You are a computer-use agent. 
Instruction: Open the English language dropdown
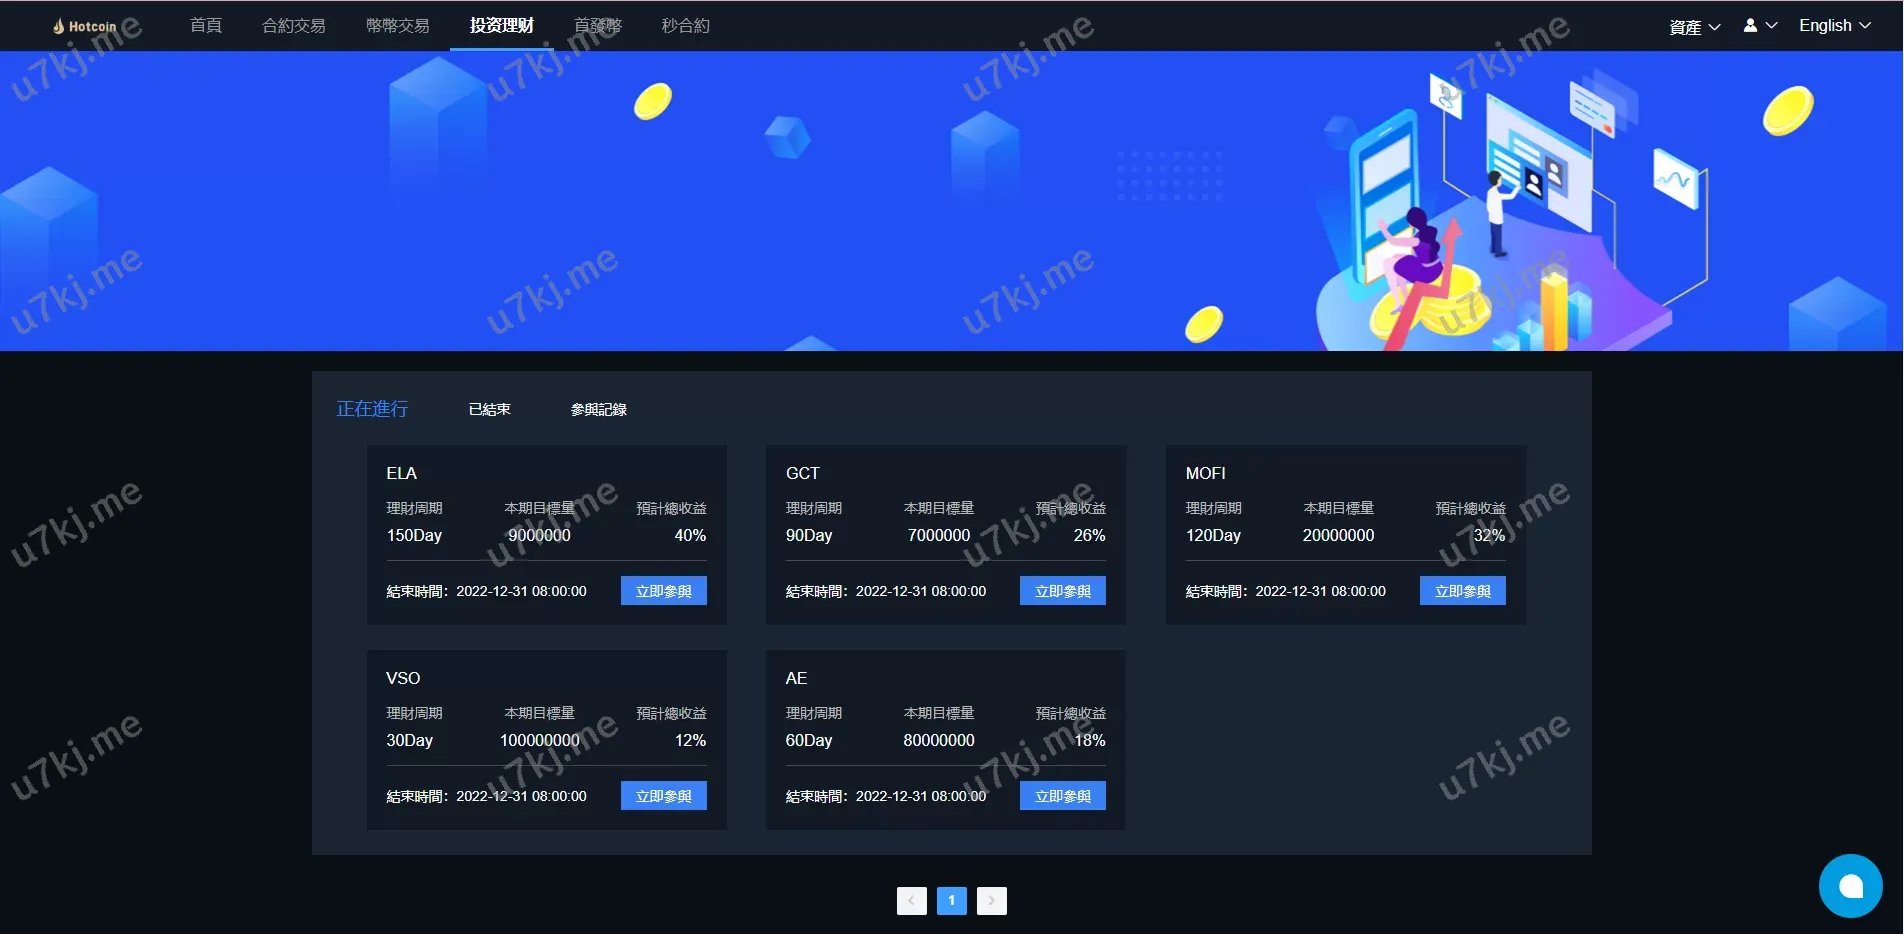[x=1834, y=26]
